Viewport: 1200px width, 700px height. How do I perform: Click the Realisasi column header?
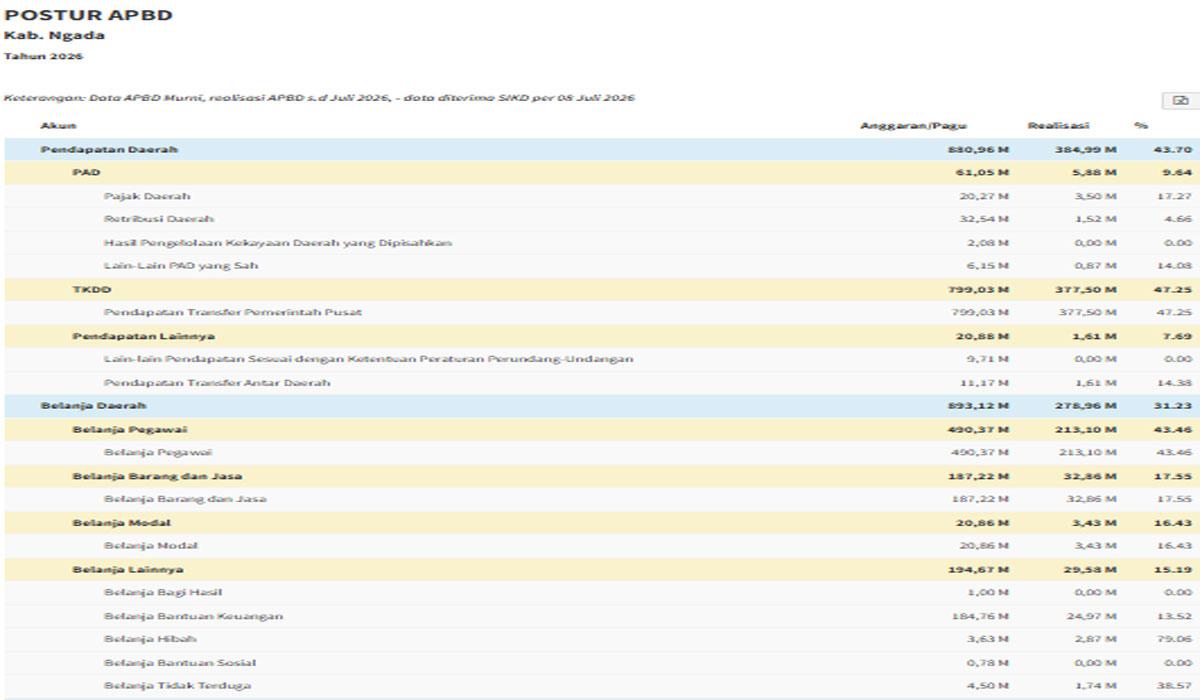tap(1058, 126)
